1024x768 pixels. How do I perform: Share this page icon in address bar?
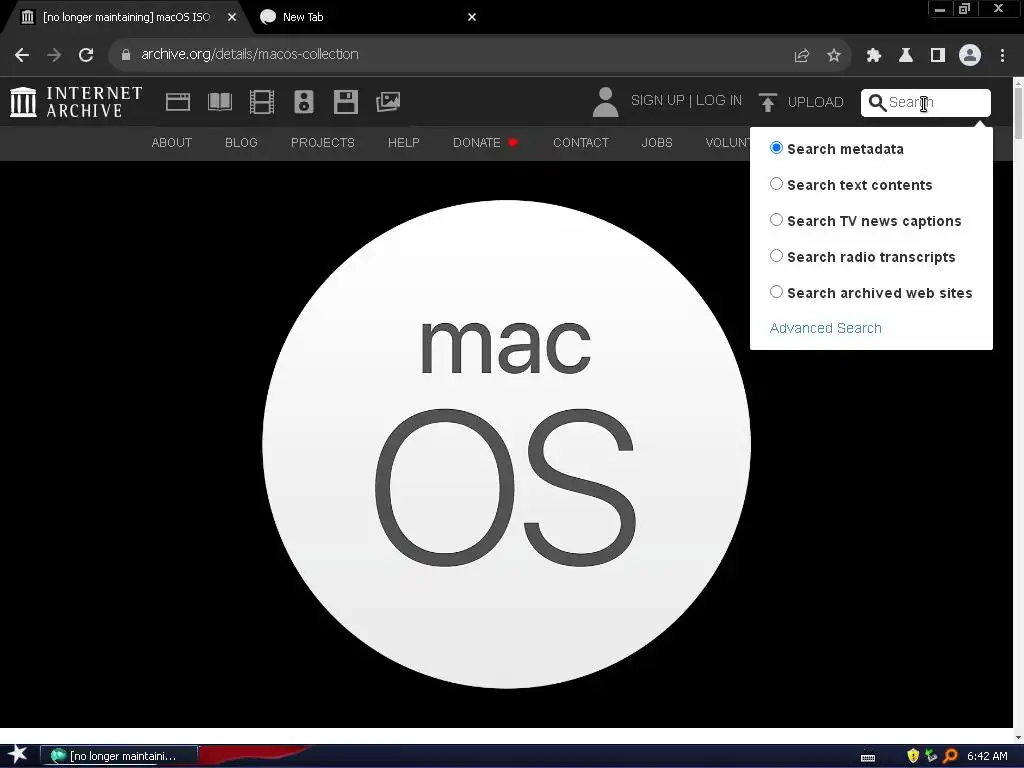pyautogui.click(x=802, y=56)
